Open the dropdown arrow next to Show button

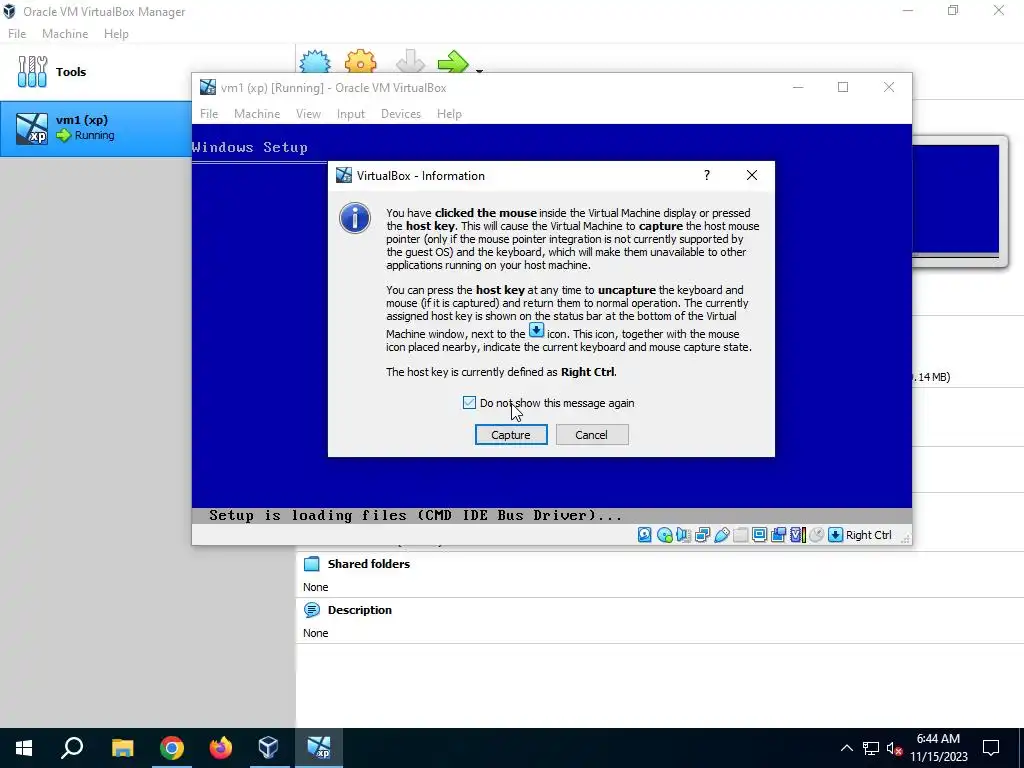click(479, 70)
